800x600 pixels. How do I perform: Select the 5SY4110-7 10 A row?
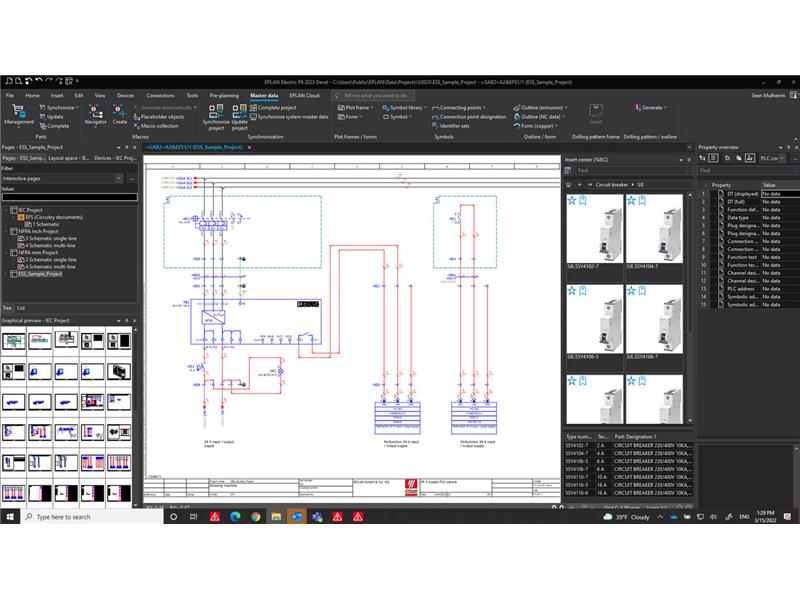[629, 477]
